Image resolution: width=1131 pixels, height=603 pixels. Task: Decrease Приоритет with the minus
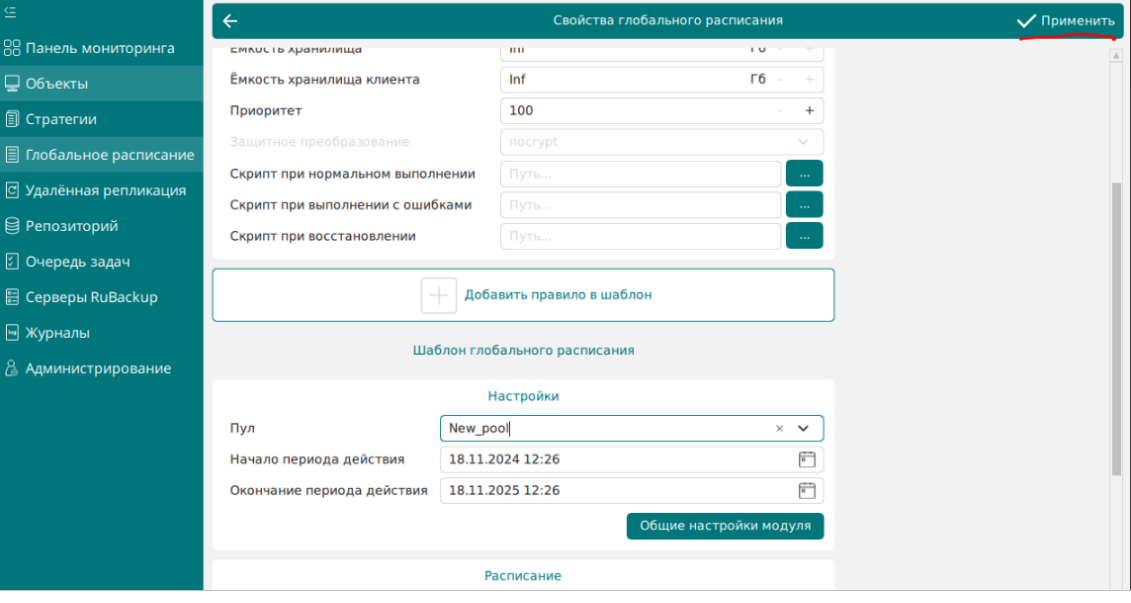[780, 110]
